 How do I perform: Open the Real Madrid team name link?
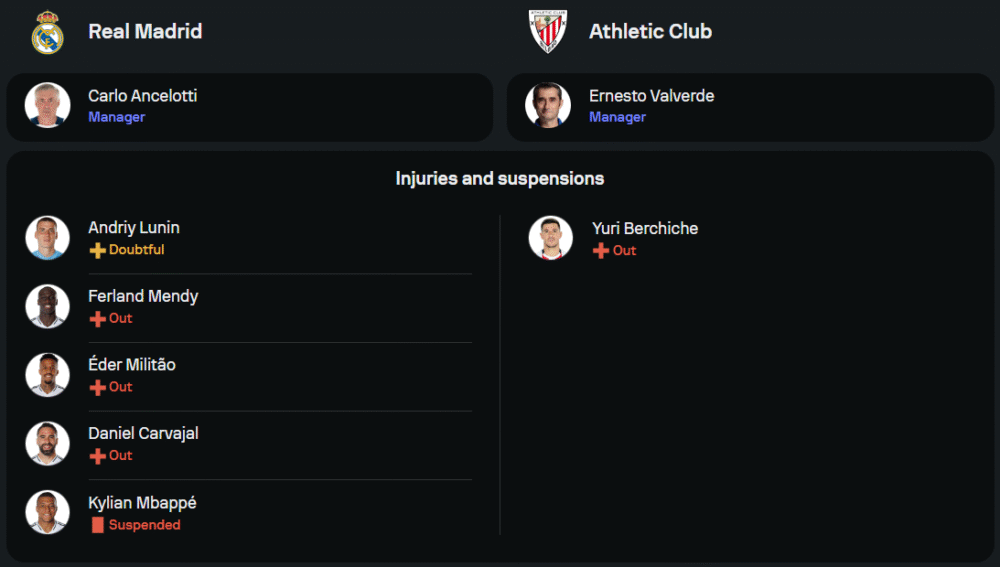click(x=145, y=32)
